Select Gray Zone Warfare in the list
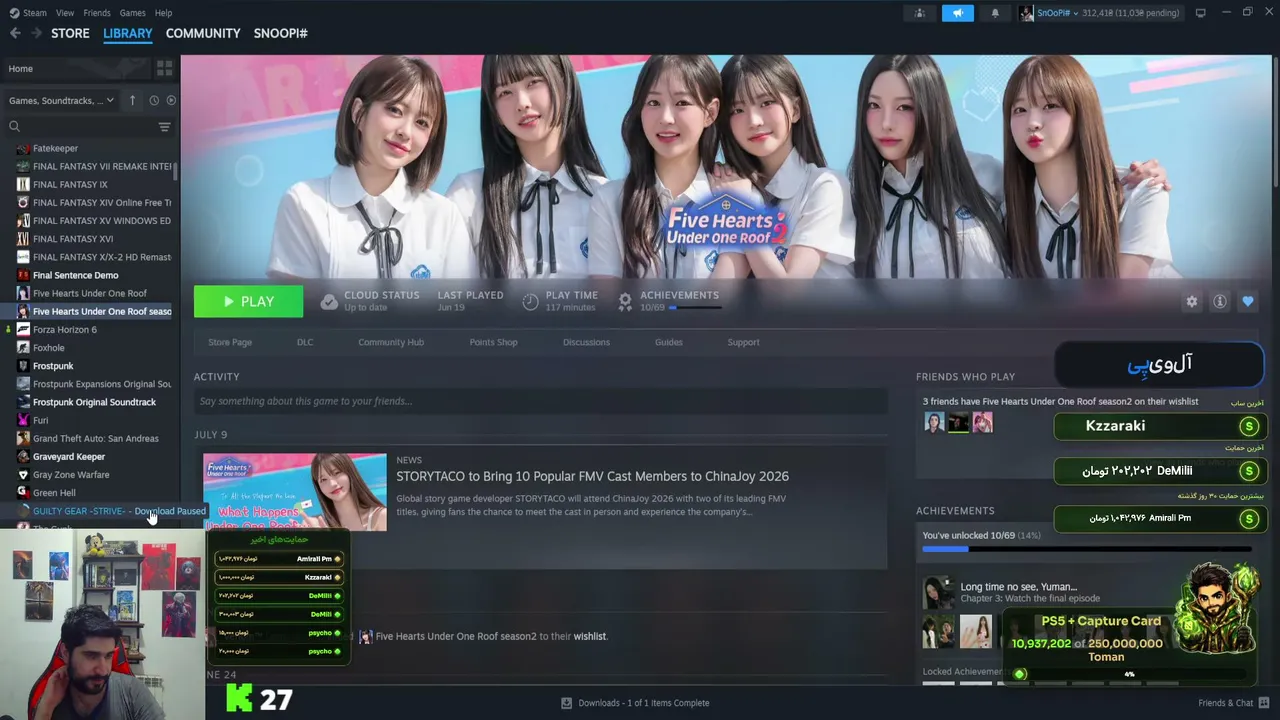The height and width of the screenshot is (720, 1280). [x=71, y=474]
